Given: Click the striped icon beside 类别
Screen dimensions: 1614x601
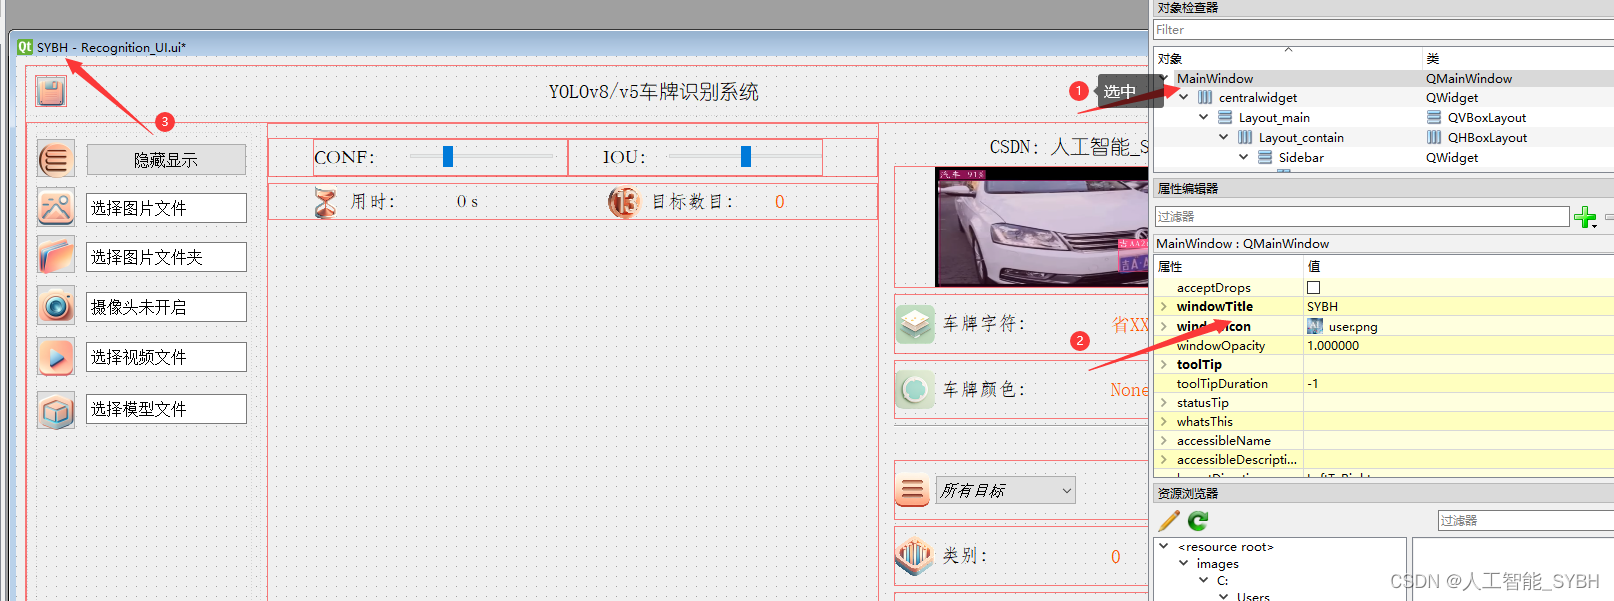Looking at the screenshot, I should [914, 556].
